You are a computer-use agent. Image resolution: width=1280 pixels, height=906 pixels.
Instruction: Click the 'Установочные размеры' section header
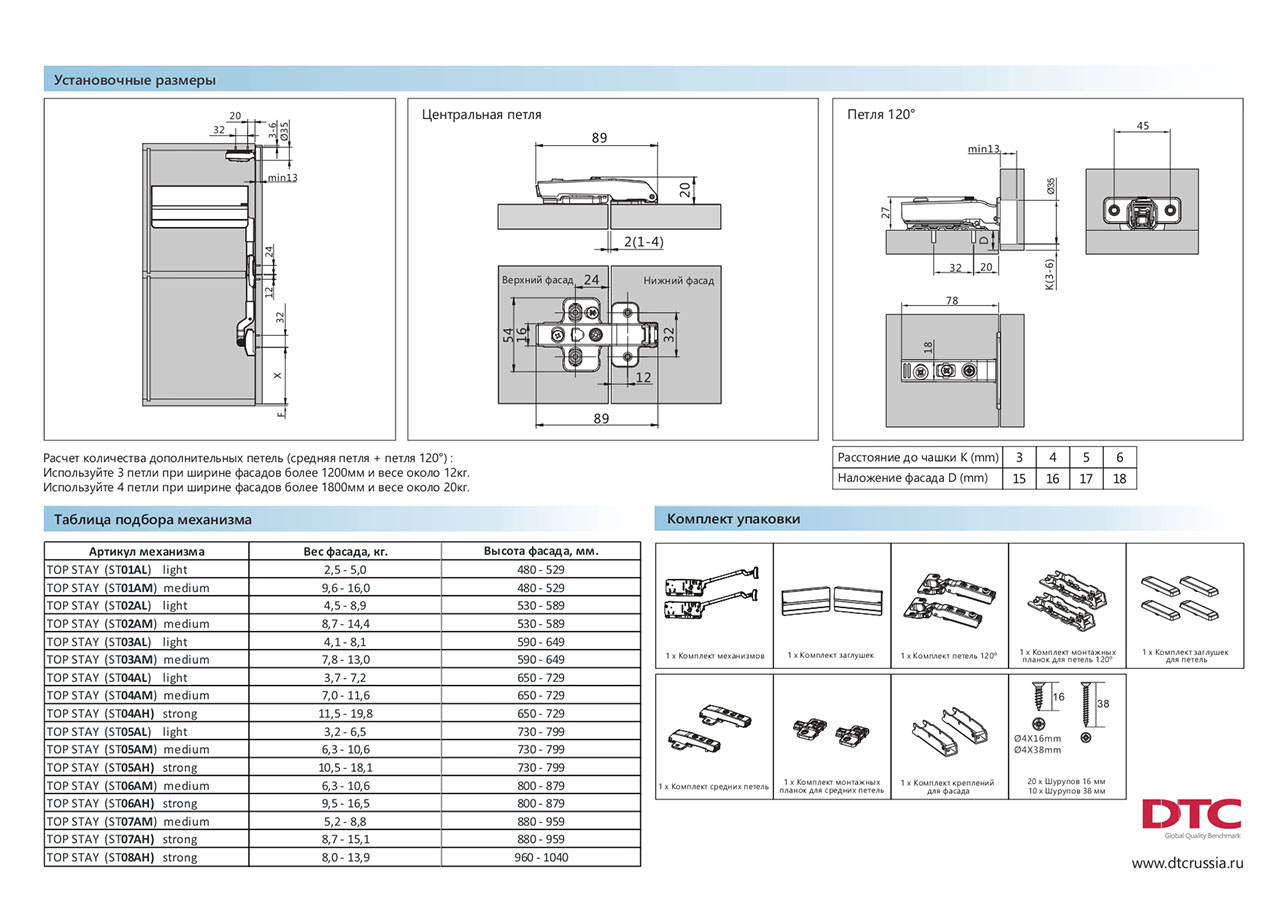[134, 80]
